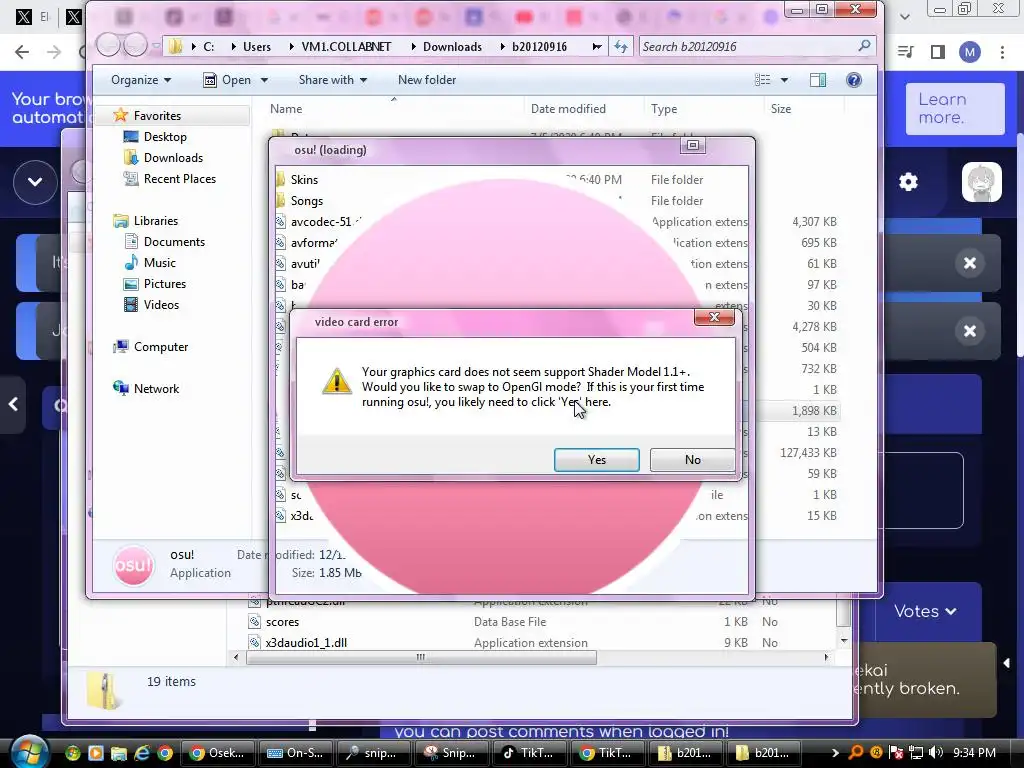The image size is (1024, 768).
Task: Select the Songs folder
Action: coord(306,200)
